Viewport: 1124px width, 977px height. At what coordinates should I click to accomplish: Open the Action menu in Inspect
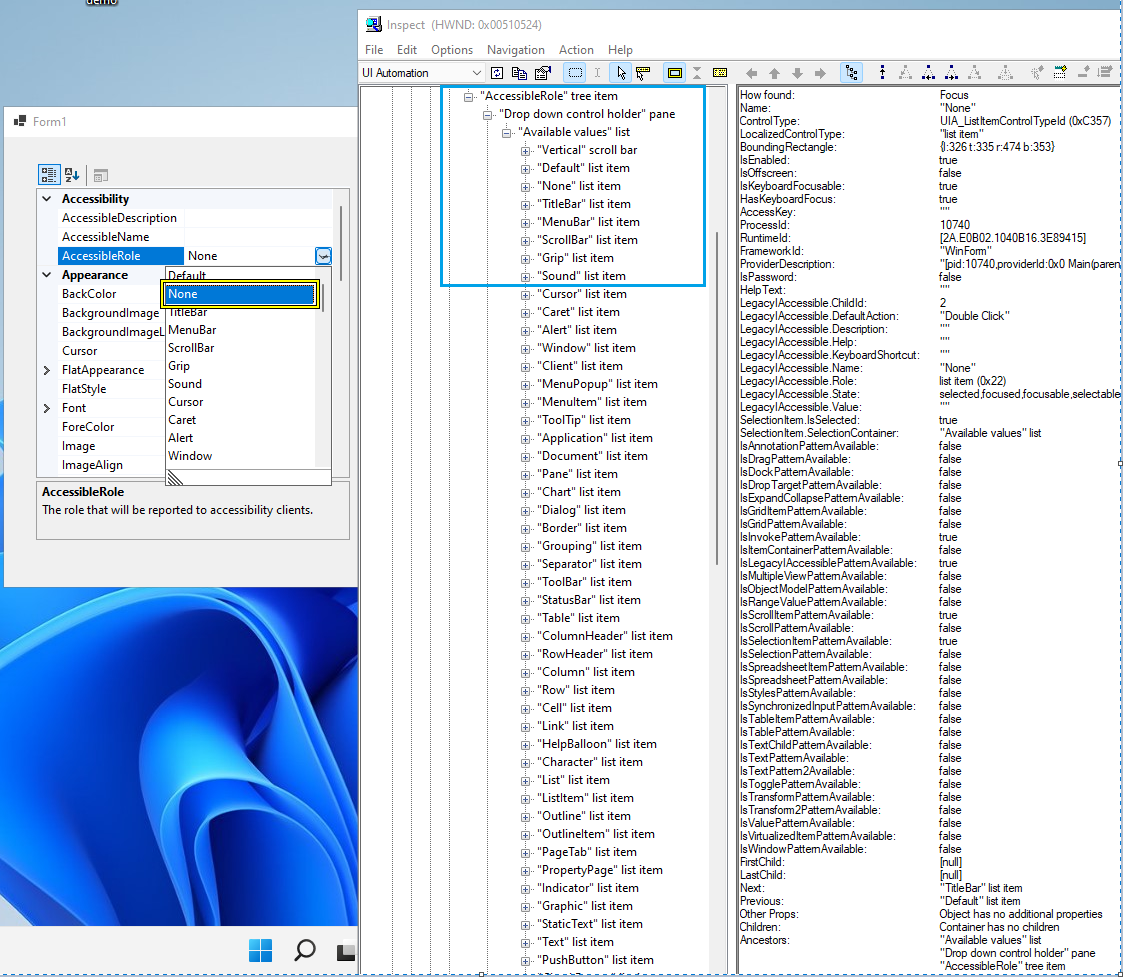click(577, 49)
